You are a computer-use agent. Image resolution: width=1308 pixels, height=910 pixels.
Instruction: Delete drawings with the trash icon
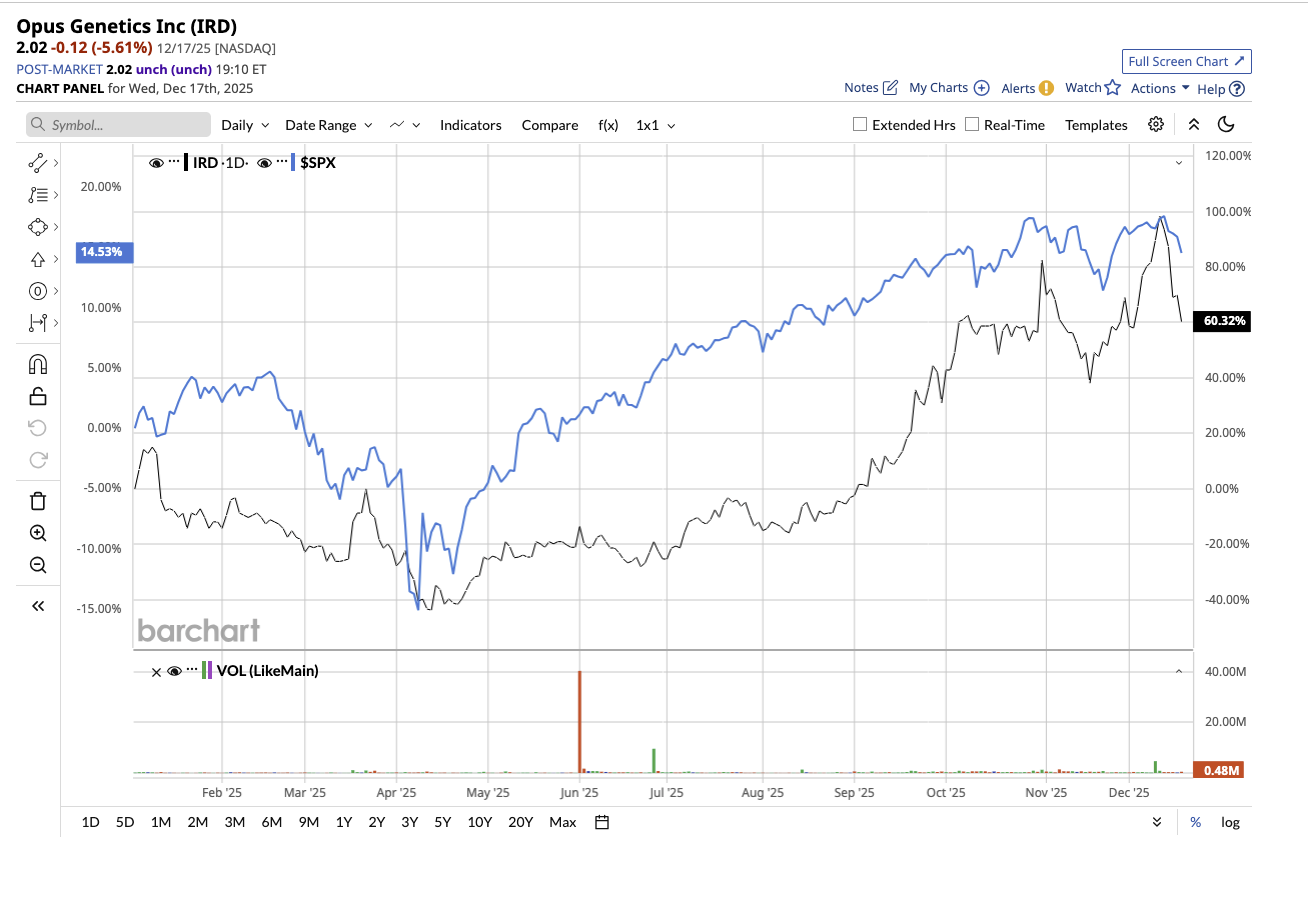point(38,501)
